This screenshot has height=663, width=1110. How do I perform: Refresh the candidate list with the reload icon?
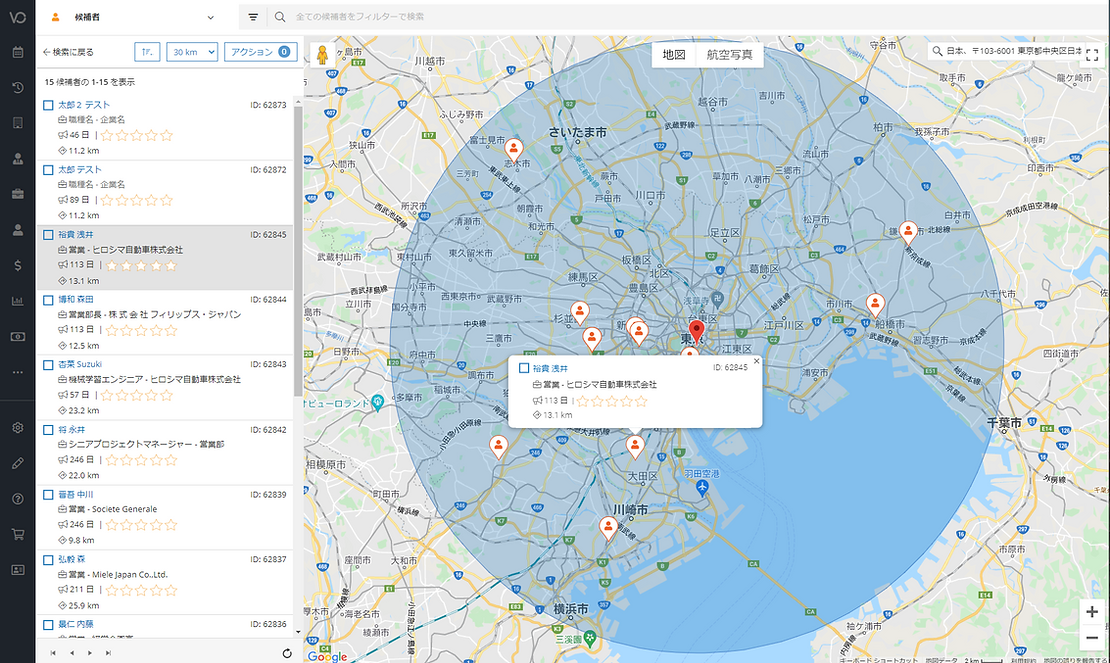point(287,653)
